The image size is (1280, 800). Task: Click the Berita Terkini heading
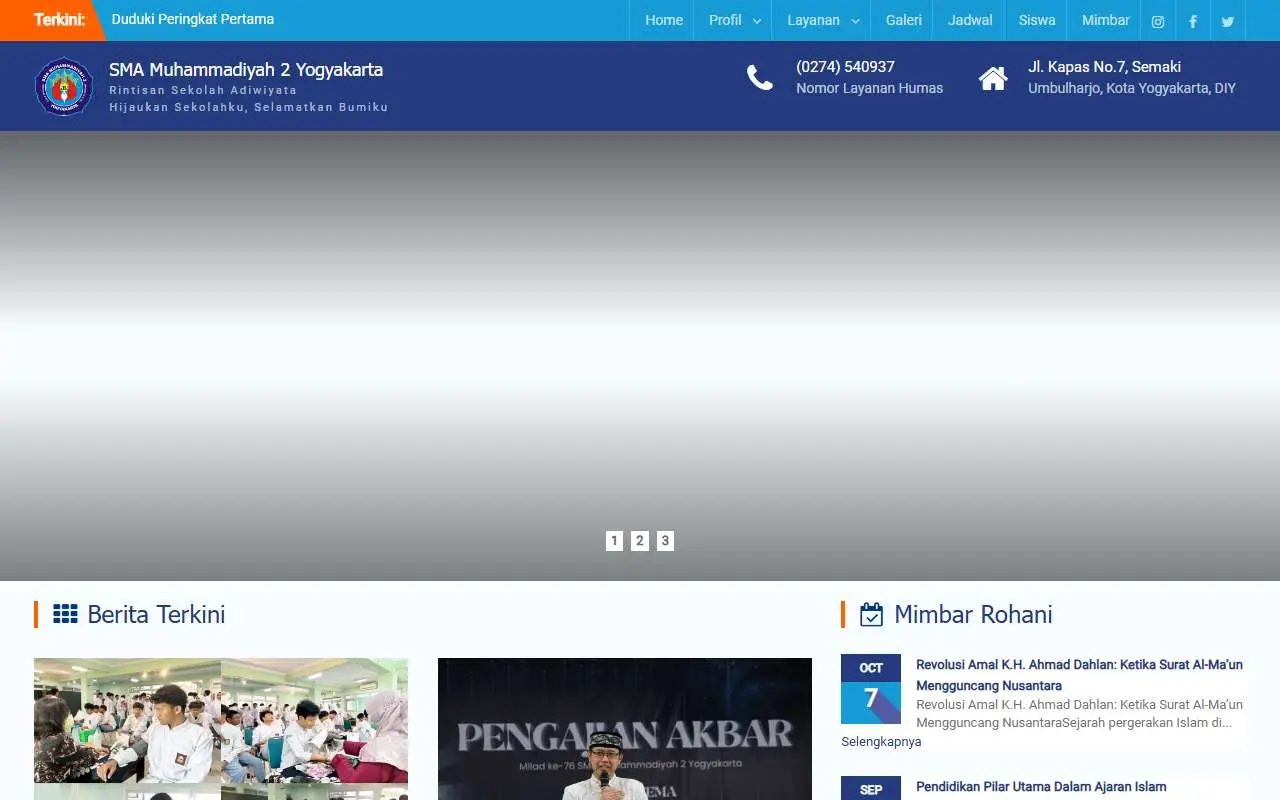tap(156, 614)
